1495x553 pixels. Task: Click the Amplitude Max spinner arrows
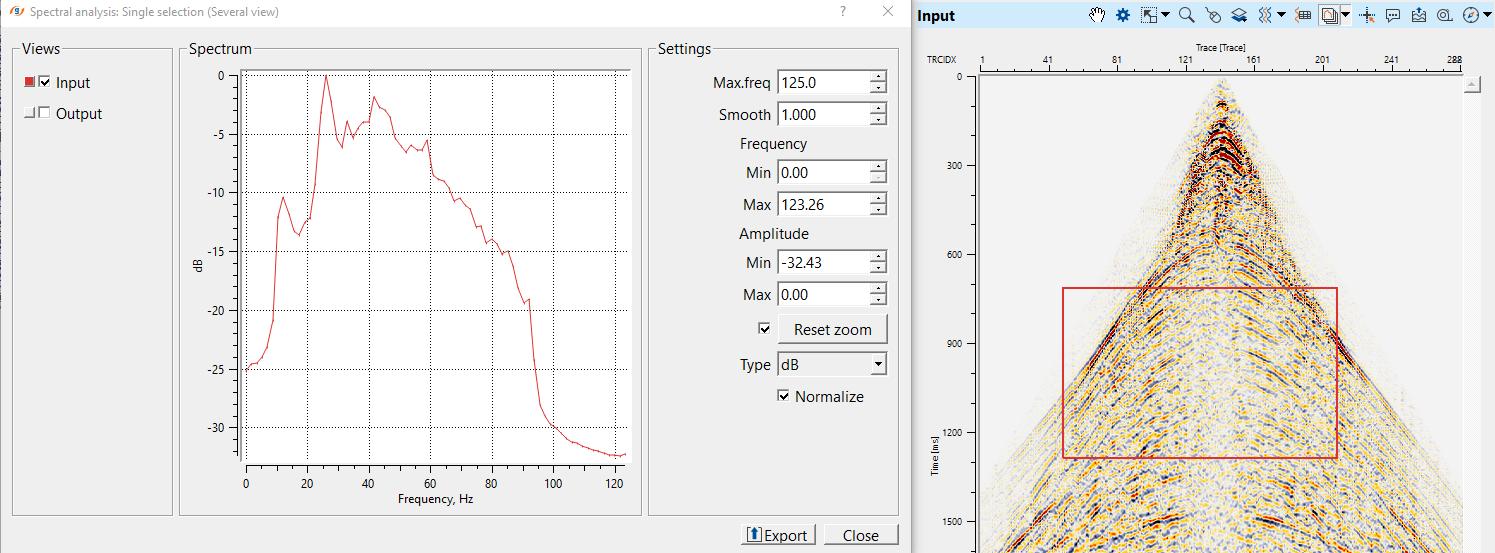[x=878, y=294]
